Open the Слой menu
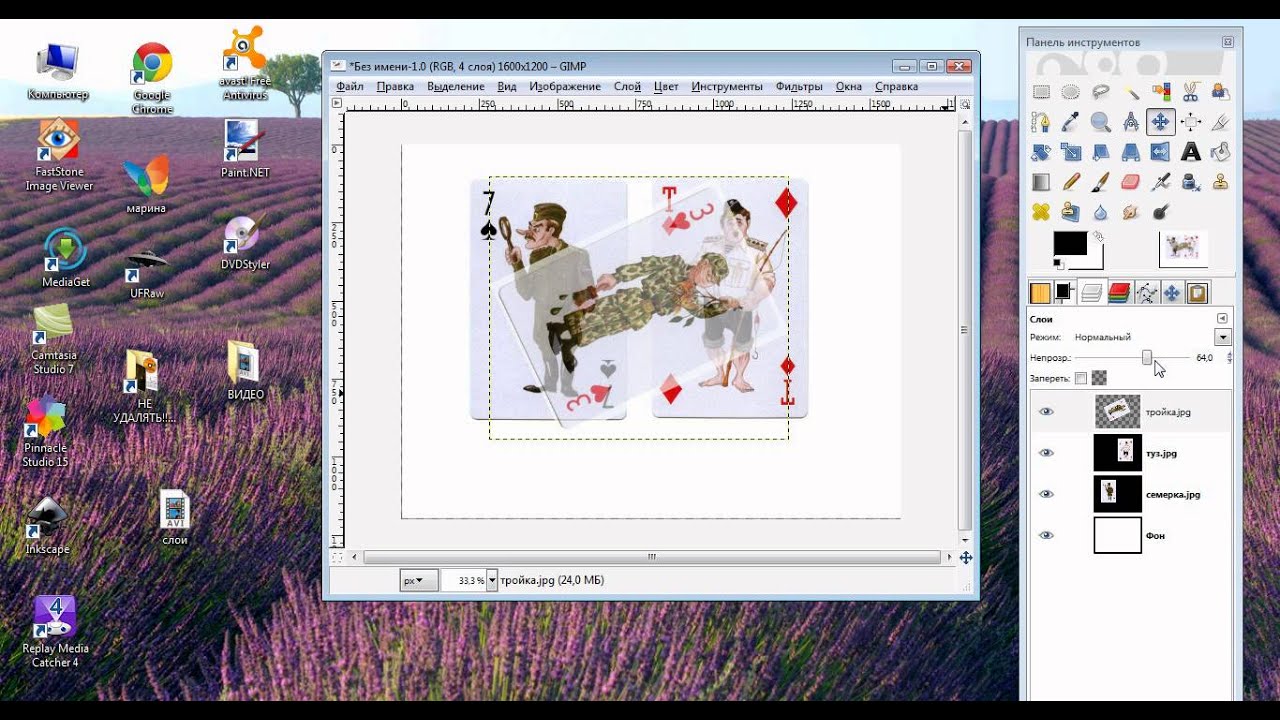Viewport: 1280px width, 720px height. [627, 86]
